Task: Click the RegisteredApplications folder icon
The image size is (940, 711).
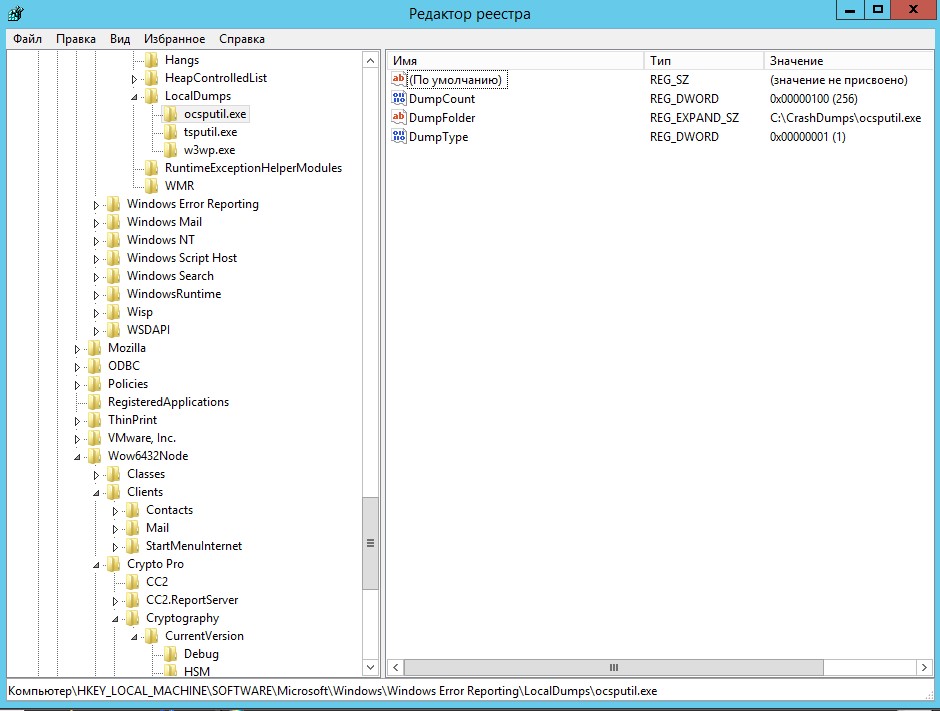Action: [x=95, y=402]
